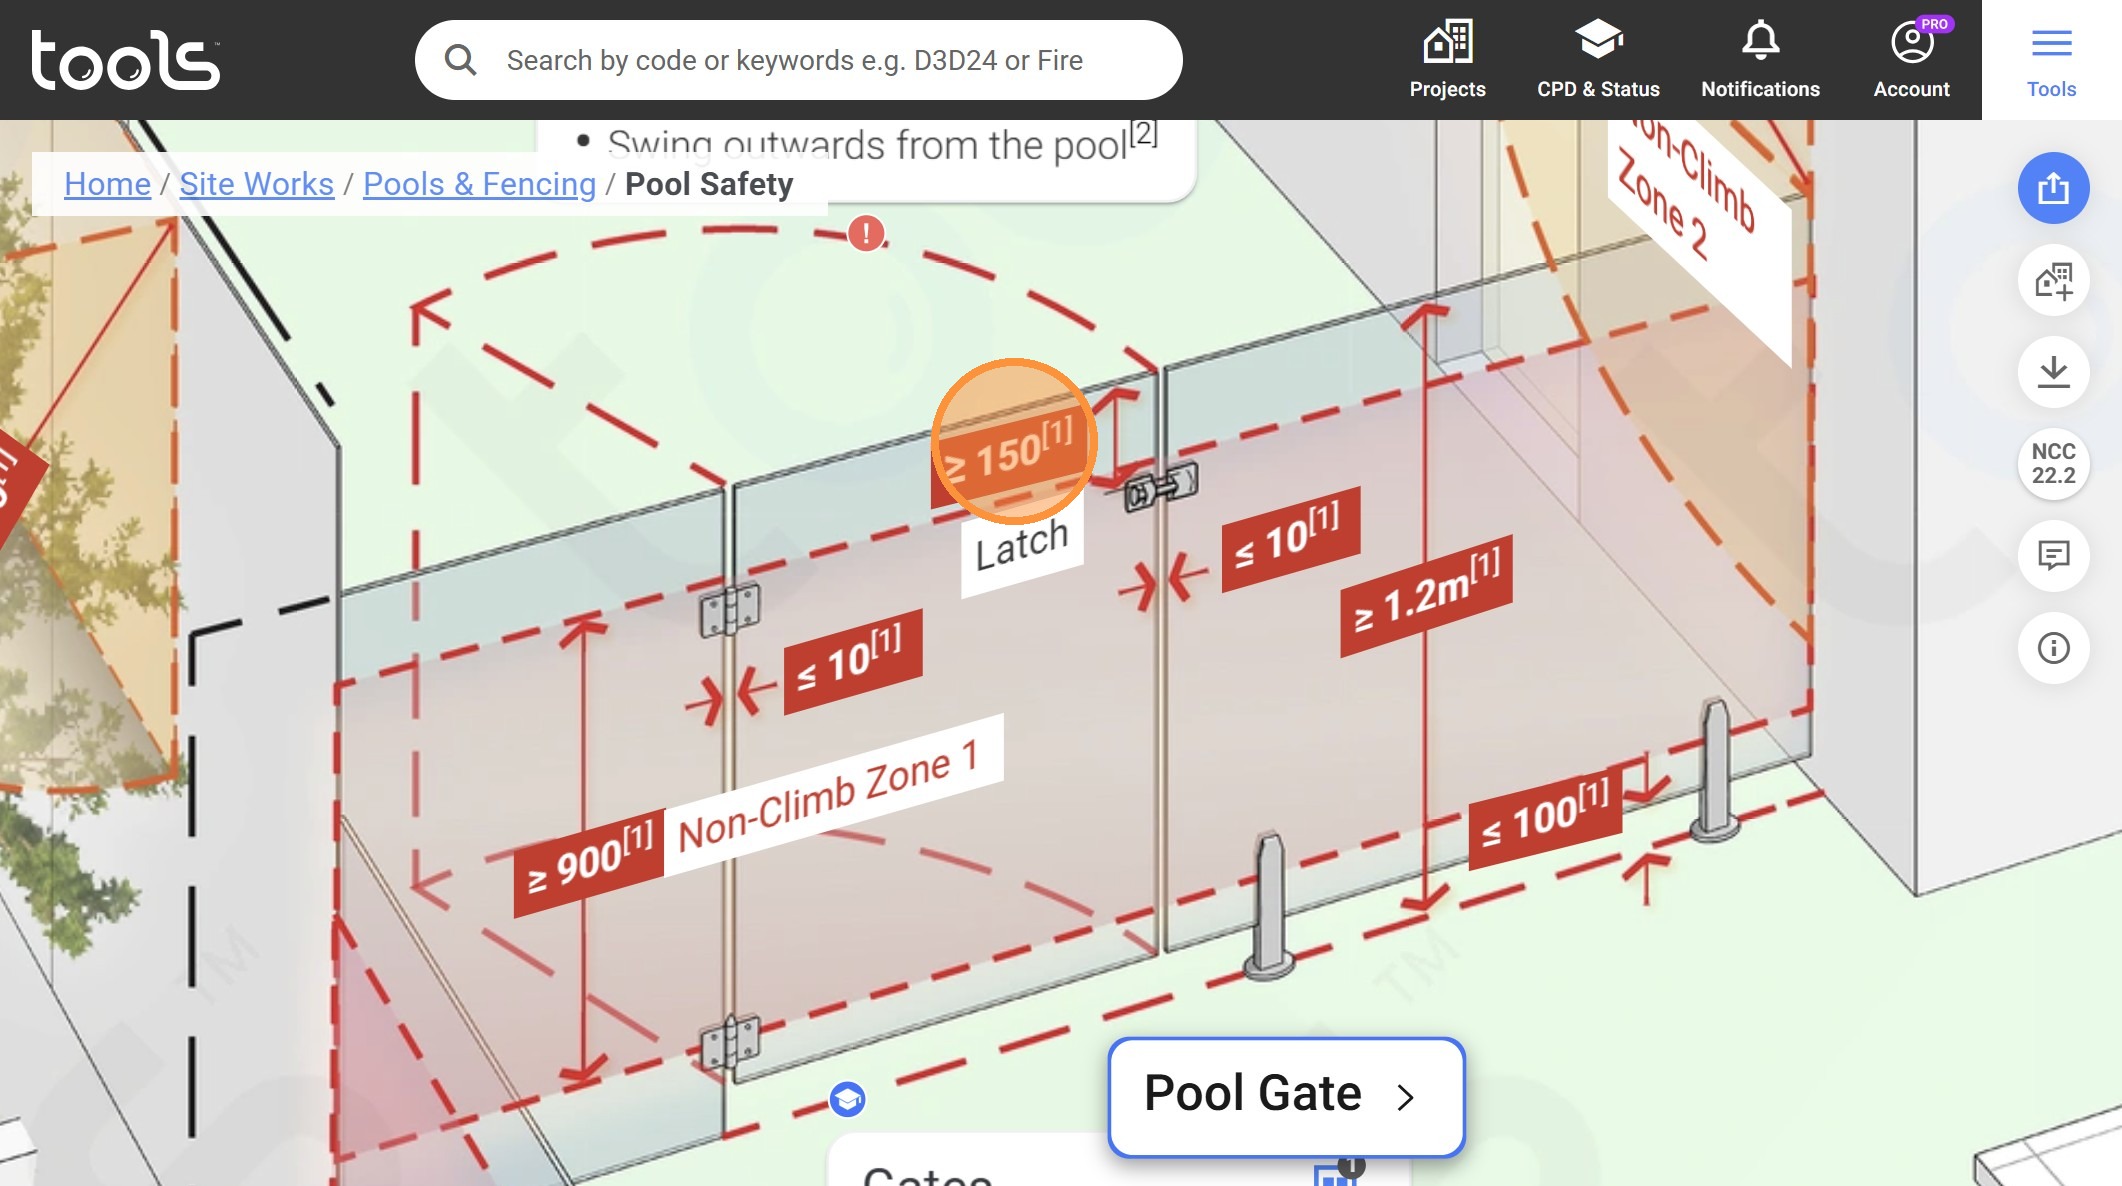Open the Site Works breadcrumb link
This screenshot has height=1186, width=2122.
(256, 184)
